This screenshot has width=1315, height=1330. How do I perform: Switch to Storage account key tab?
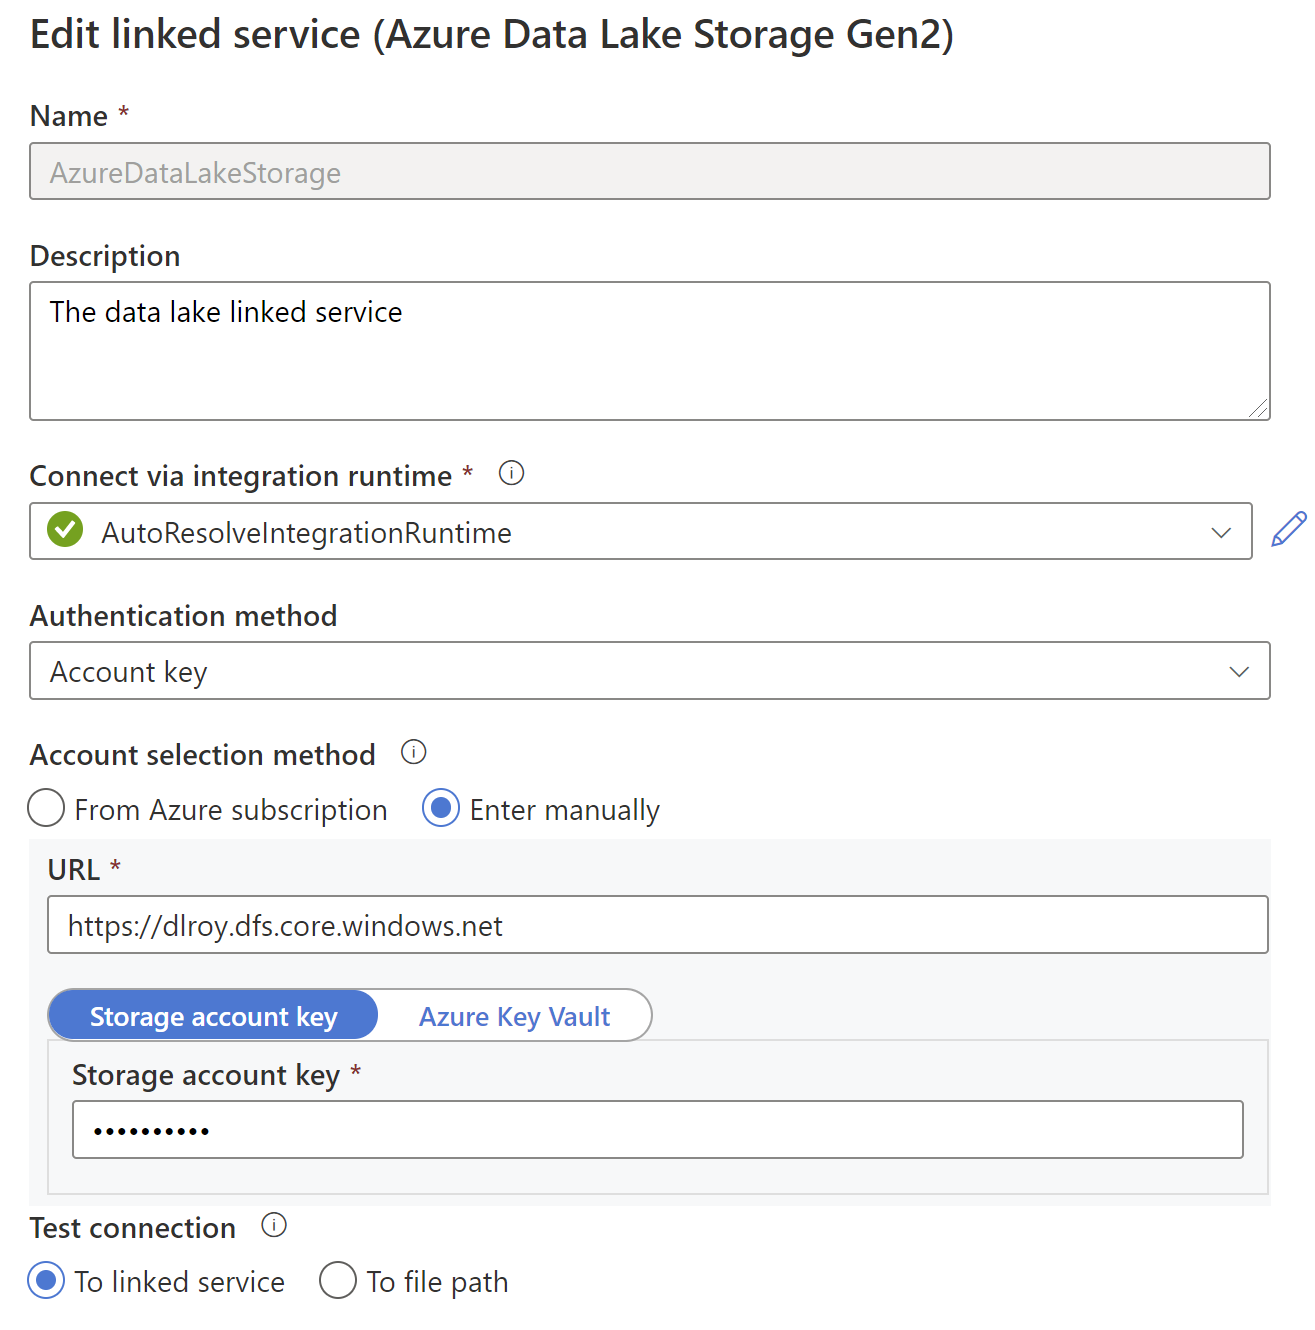(213, 1016)
